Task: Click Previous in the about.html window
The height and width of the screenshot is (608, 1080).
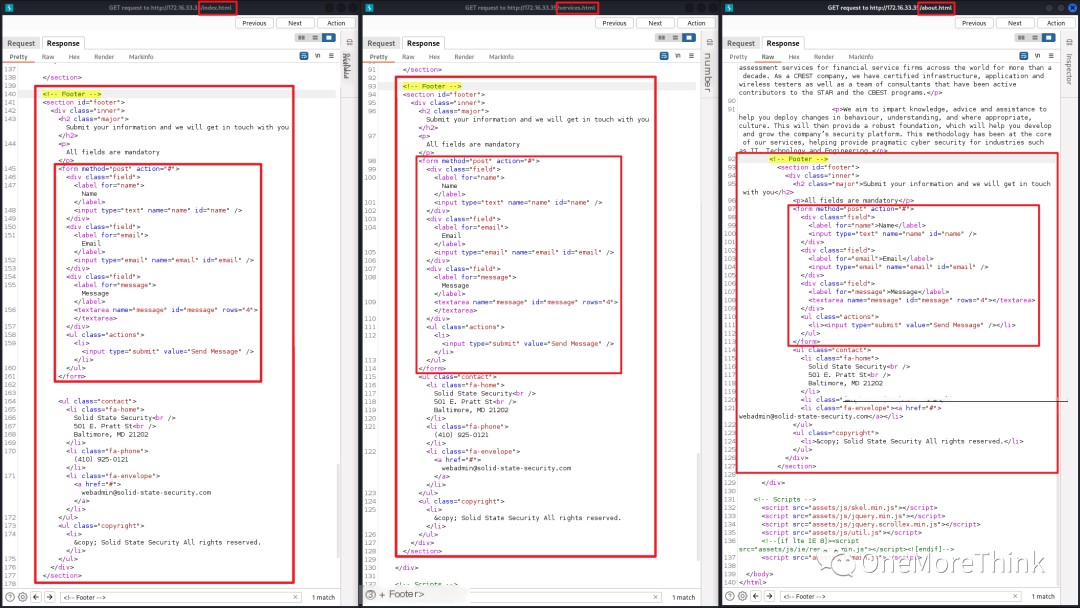Action: (x=974, y=23)
